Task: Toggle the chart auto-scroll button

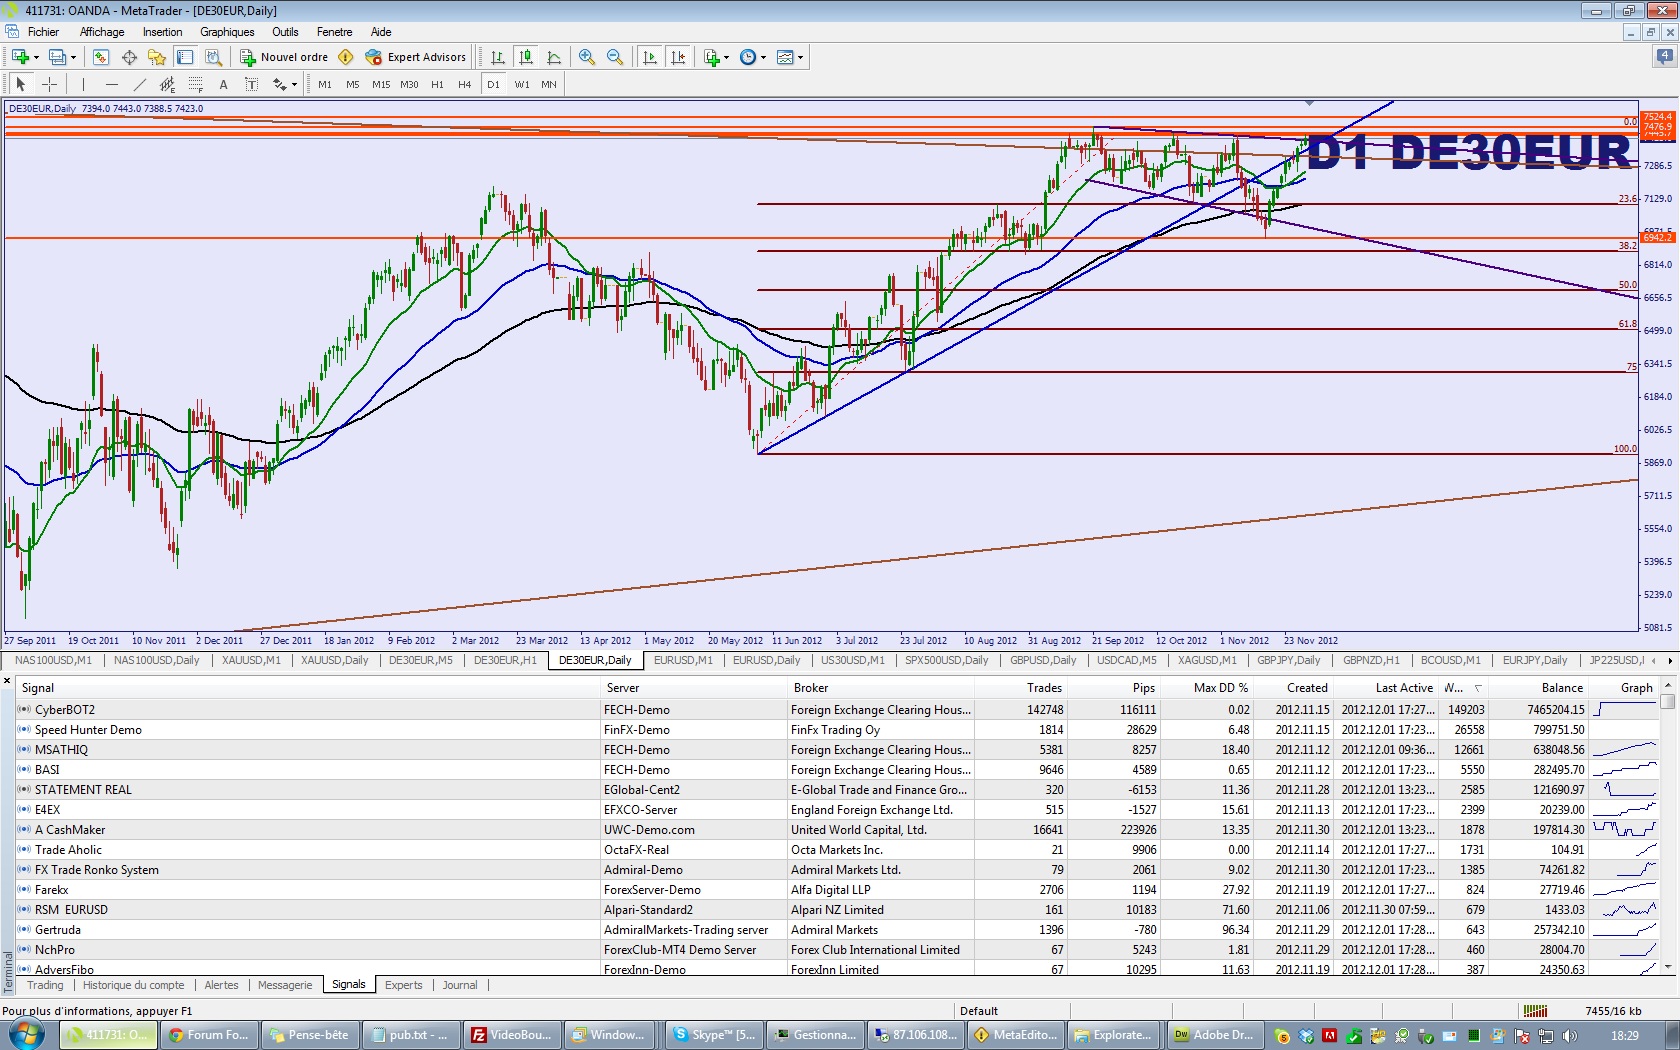Action: (650, 57)
